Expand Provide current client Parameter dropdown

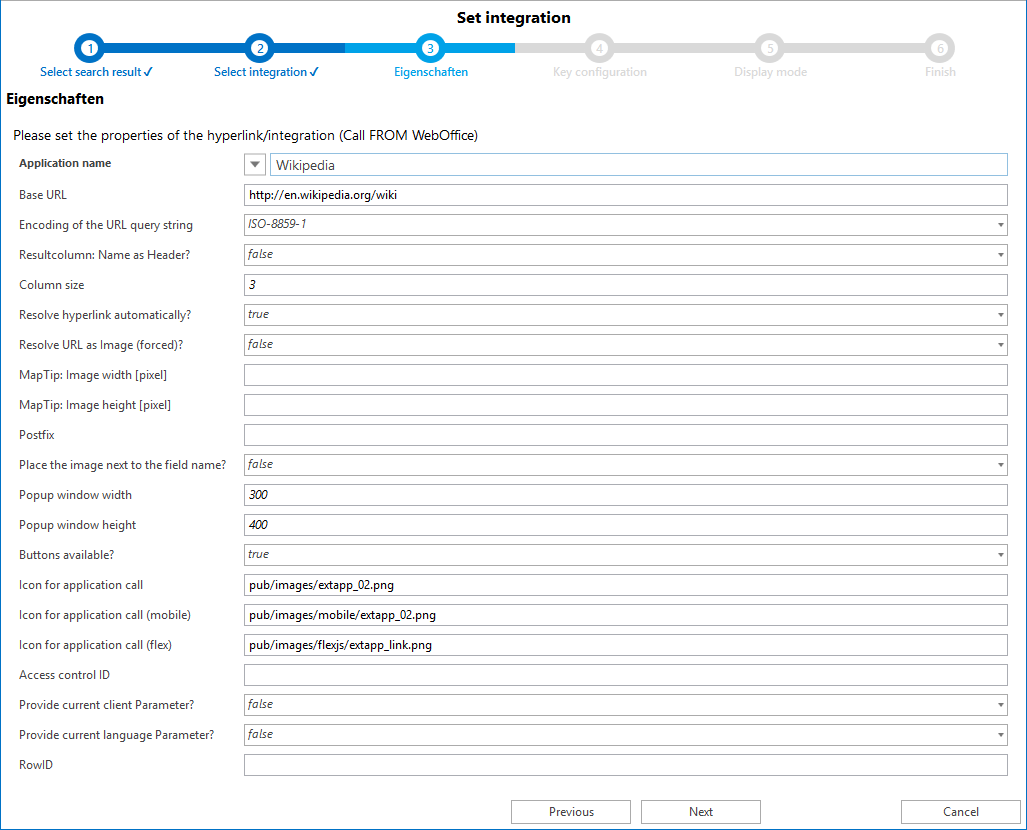(1000, 705)
